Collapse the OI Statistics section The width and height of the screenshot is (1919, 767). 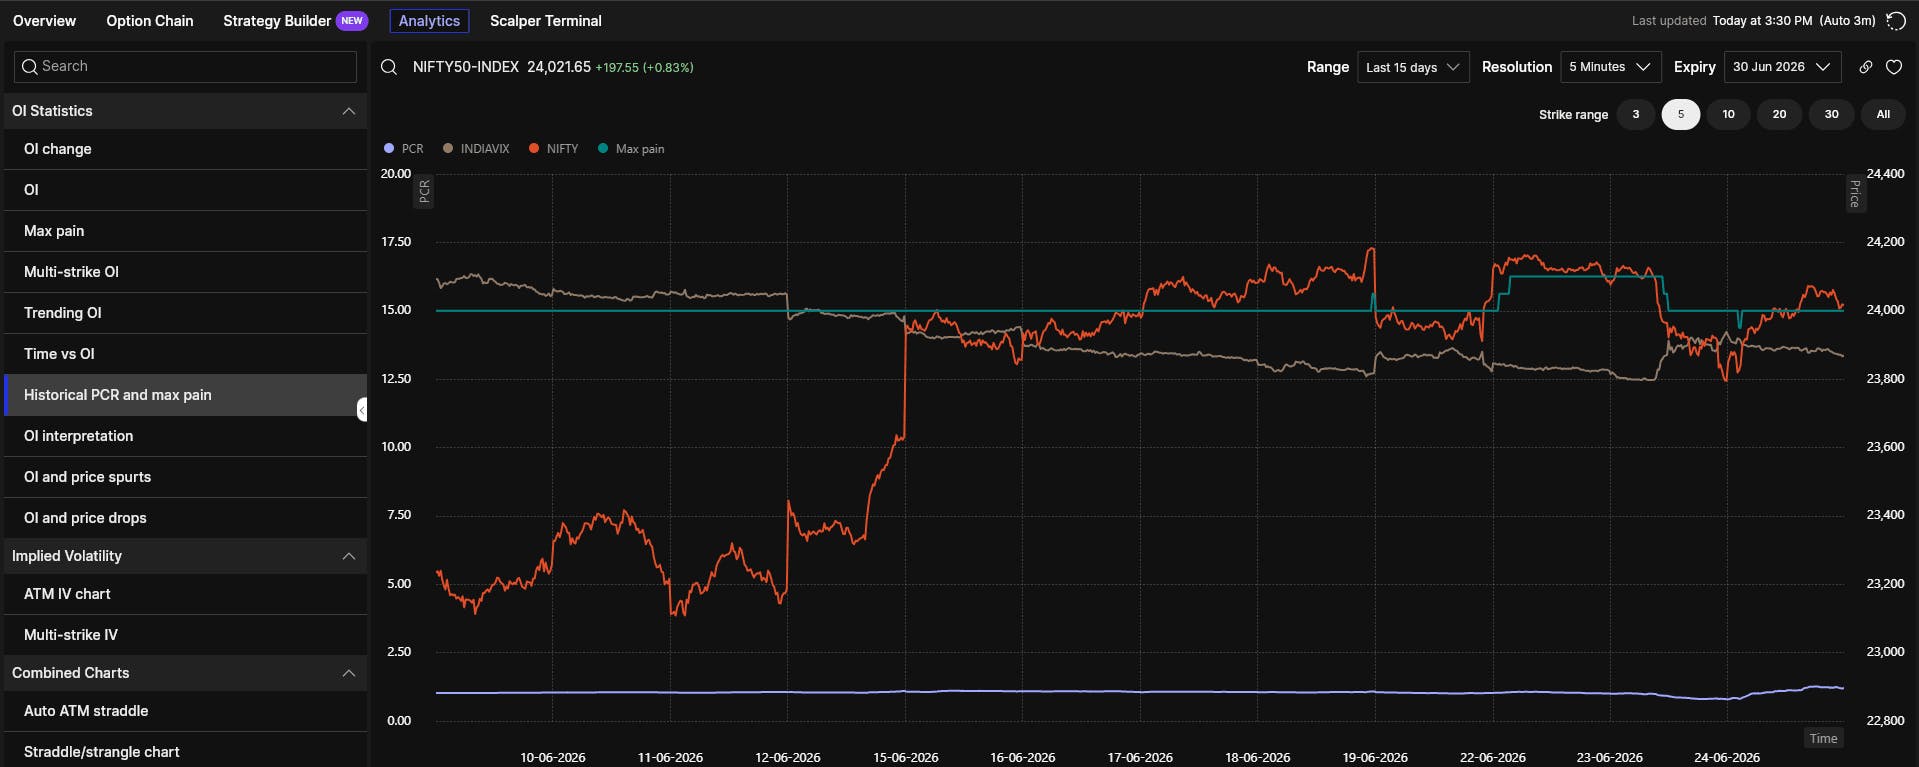coord(349,111)
